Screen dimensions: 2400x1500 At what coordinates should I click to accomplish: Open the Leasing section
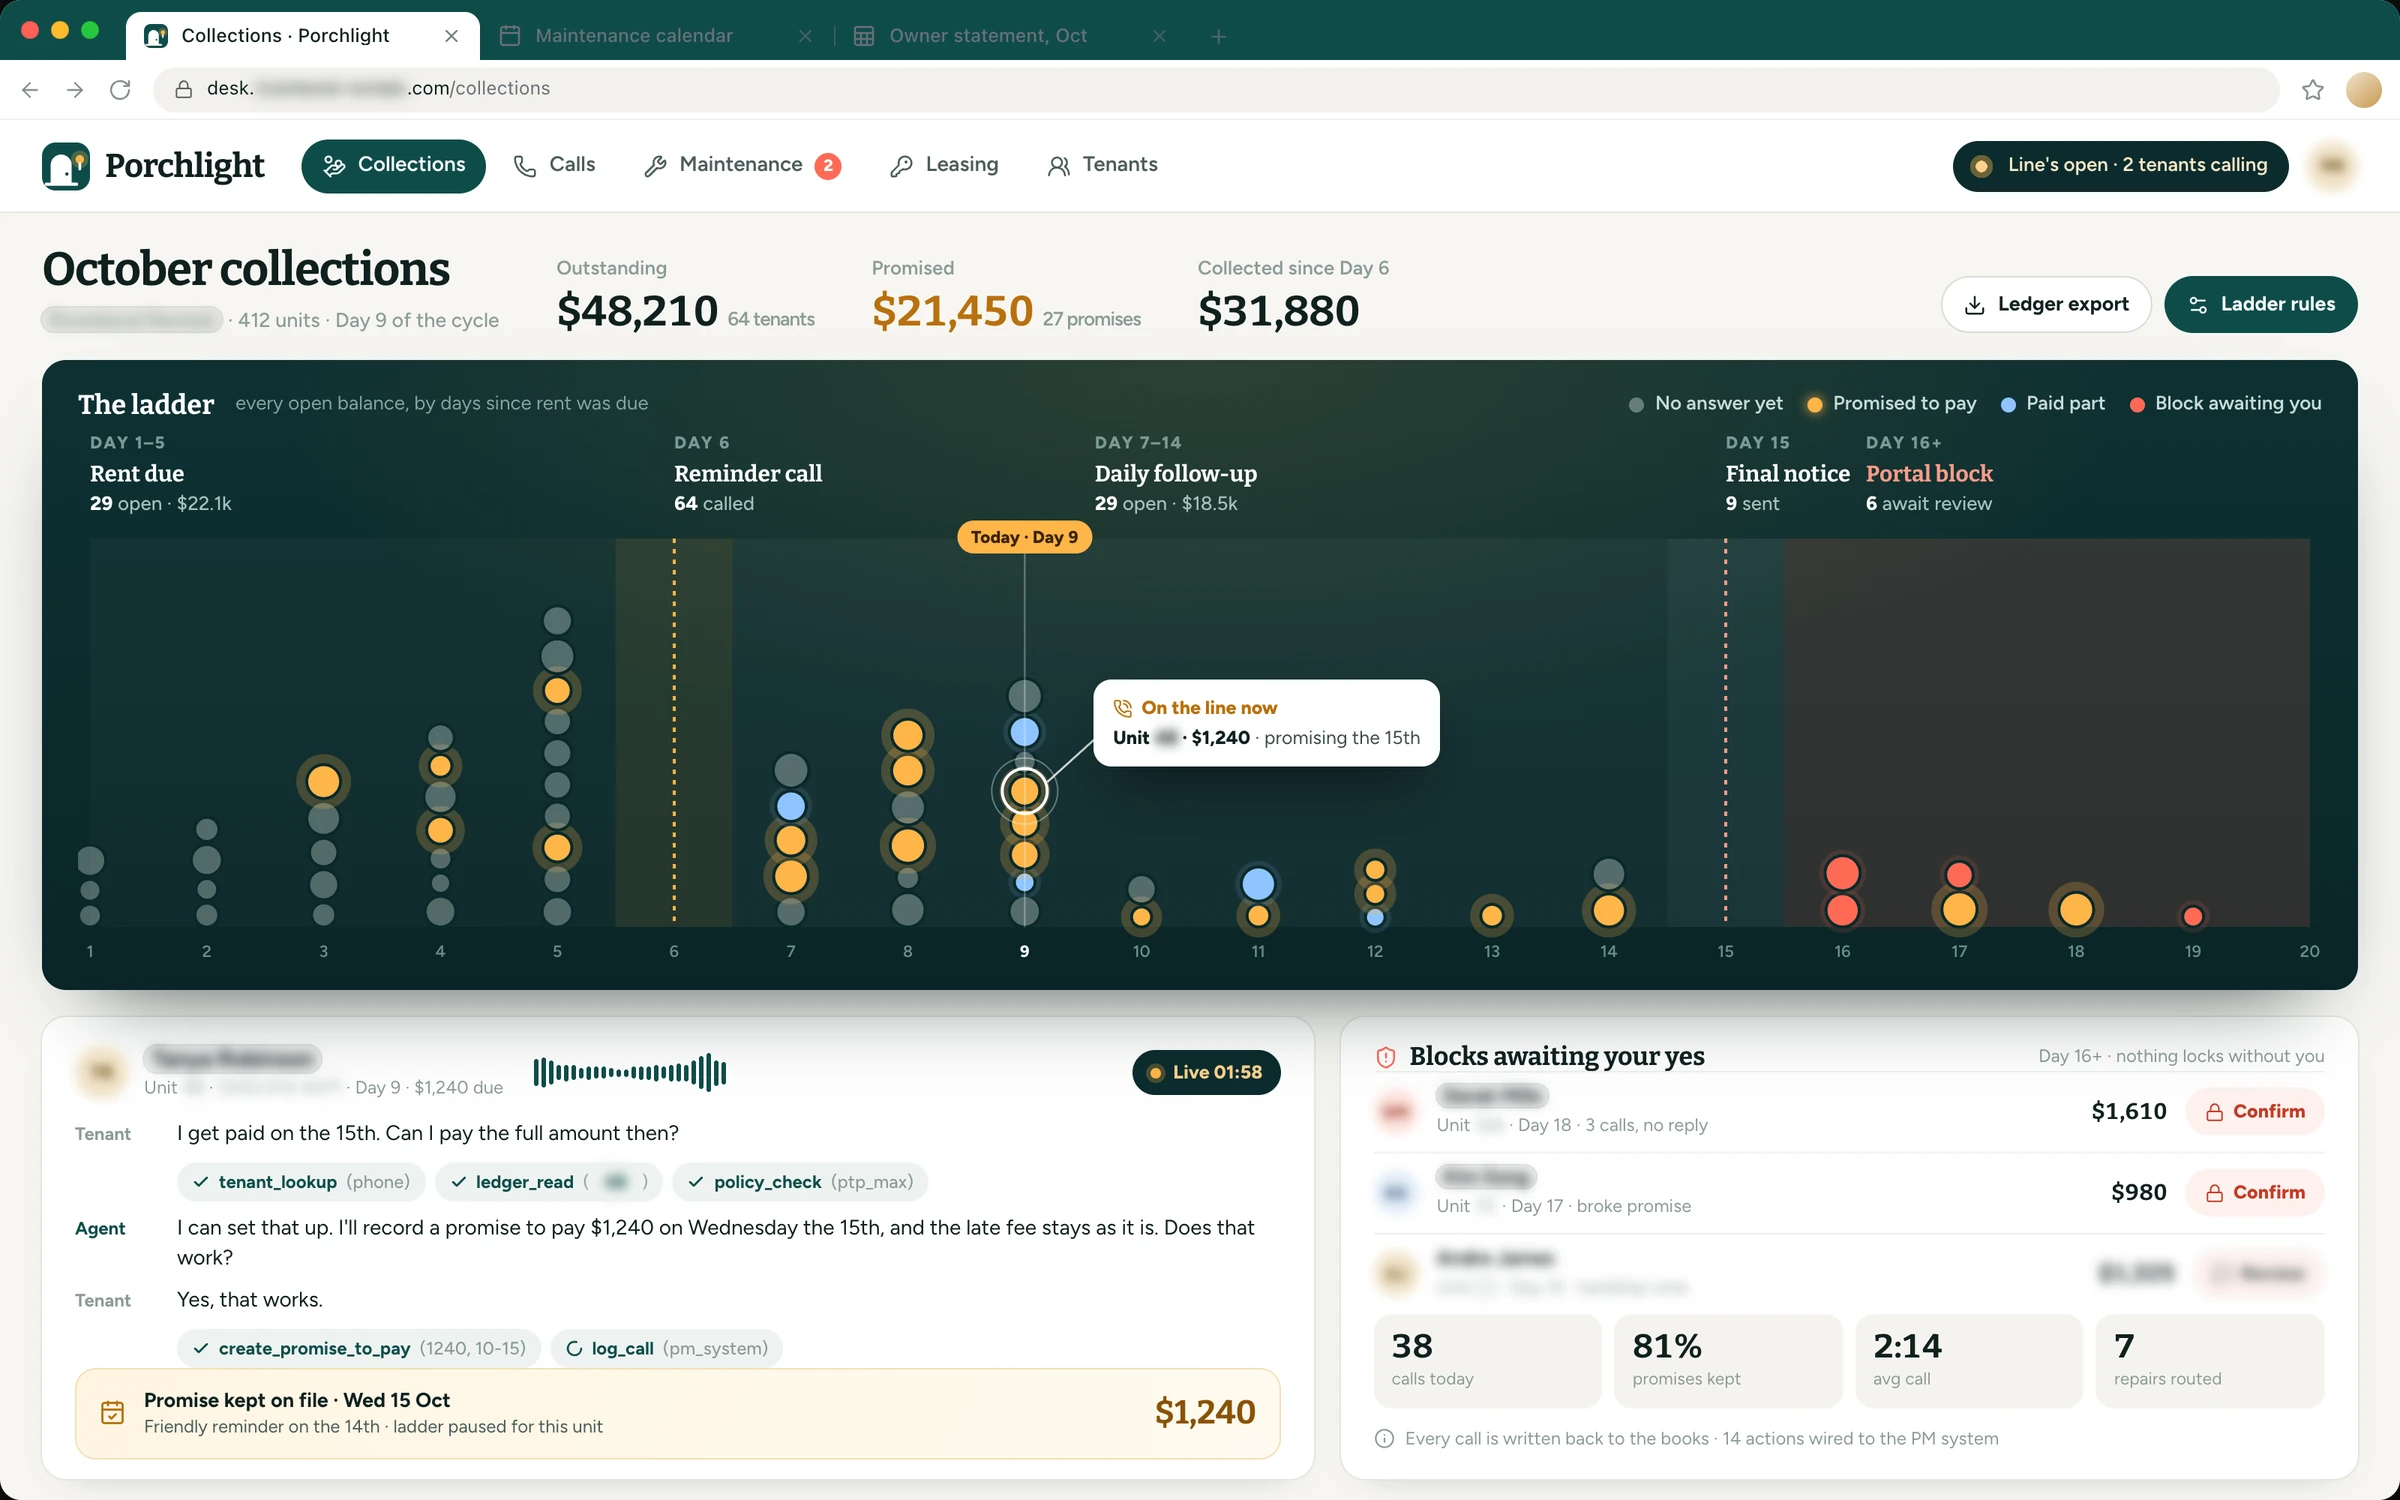[x=944, y=165]
